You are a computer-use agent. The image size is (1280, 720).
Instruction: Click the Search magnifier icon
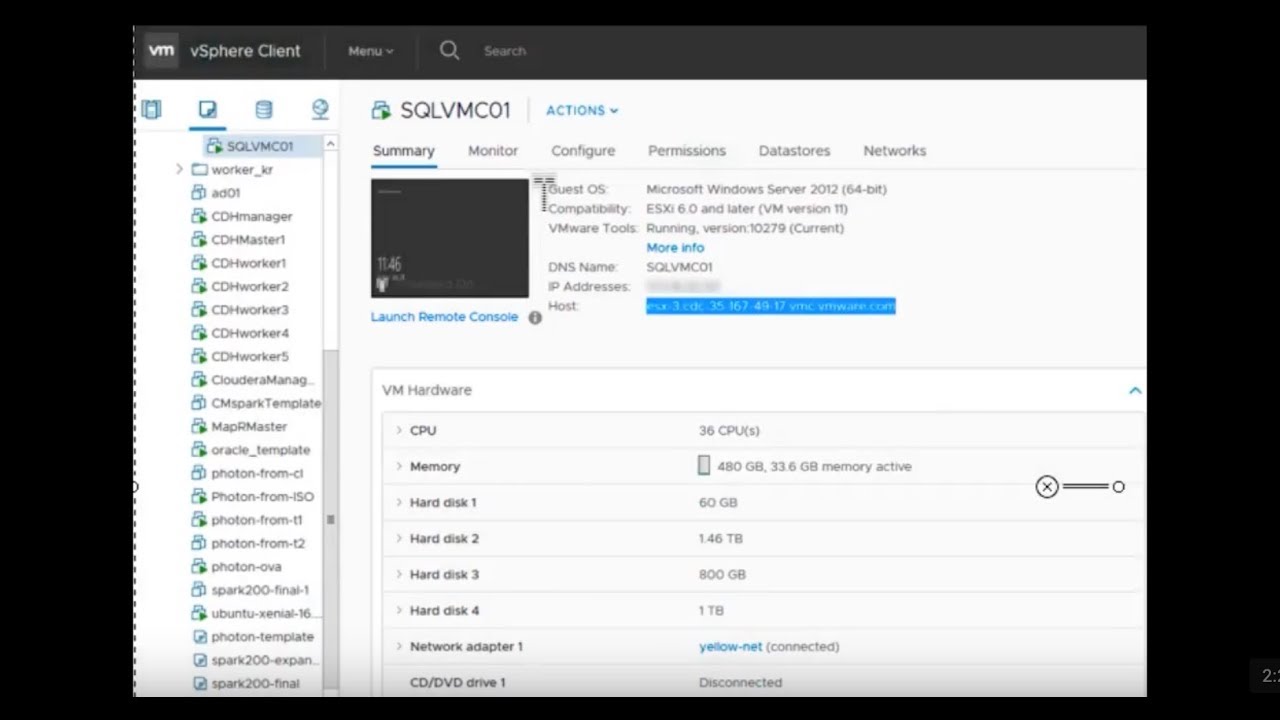pyautogui.click(x=449, y=50)
